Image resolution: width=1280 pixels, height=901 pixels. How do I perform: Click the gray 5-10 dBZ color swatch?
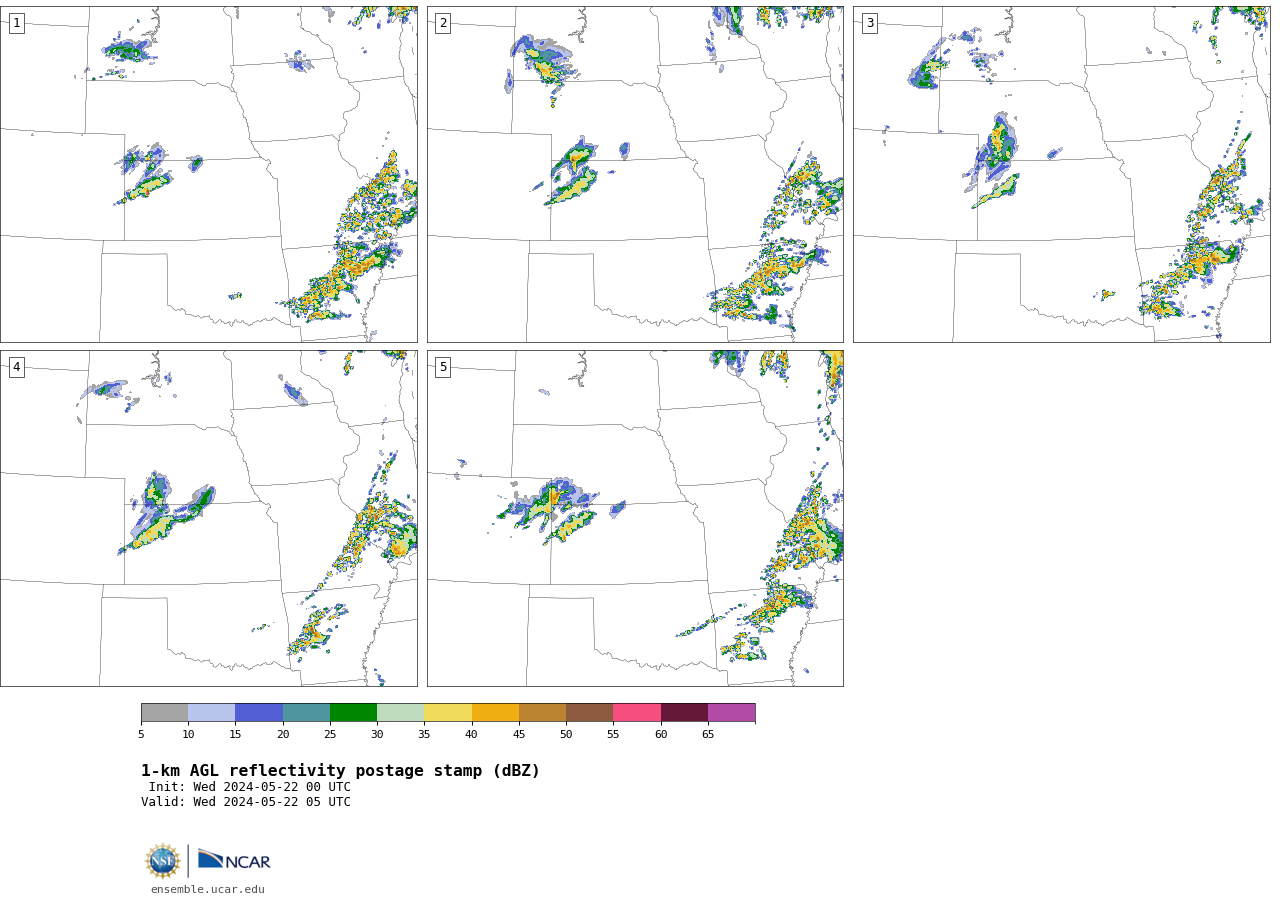[x=164, y=712]
